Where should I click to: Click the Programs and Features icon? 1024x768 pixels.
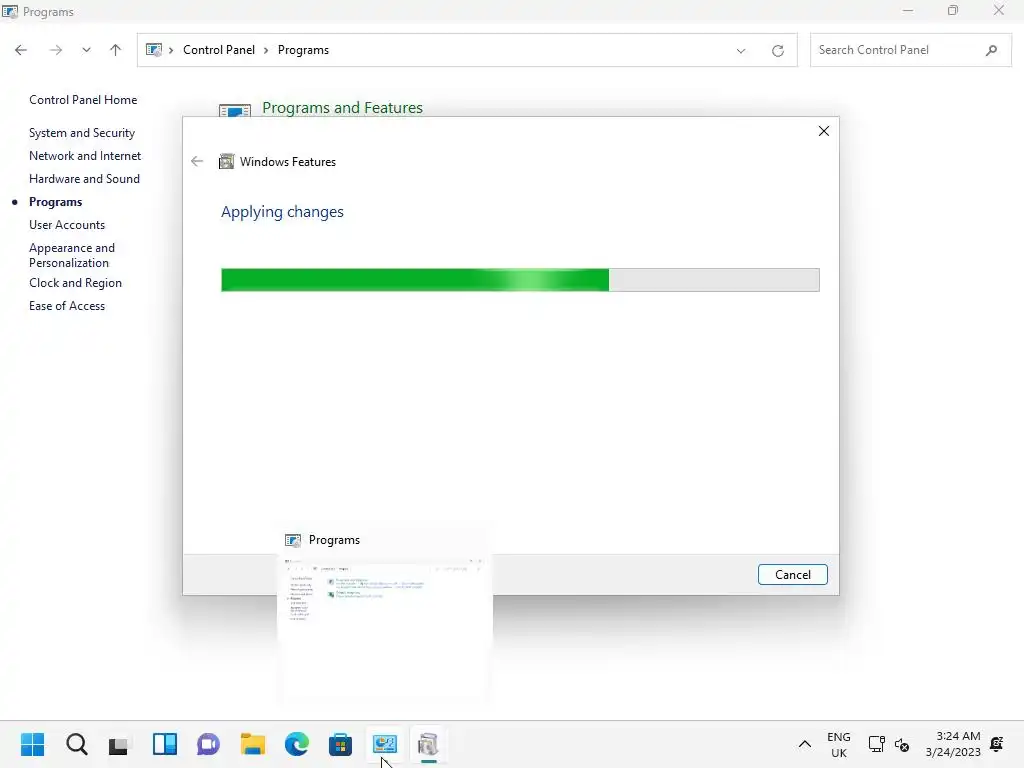(234, 110)
